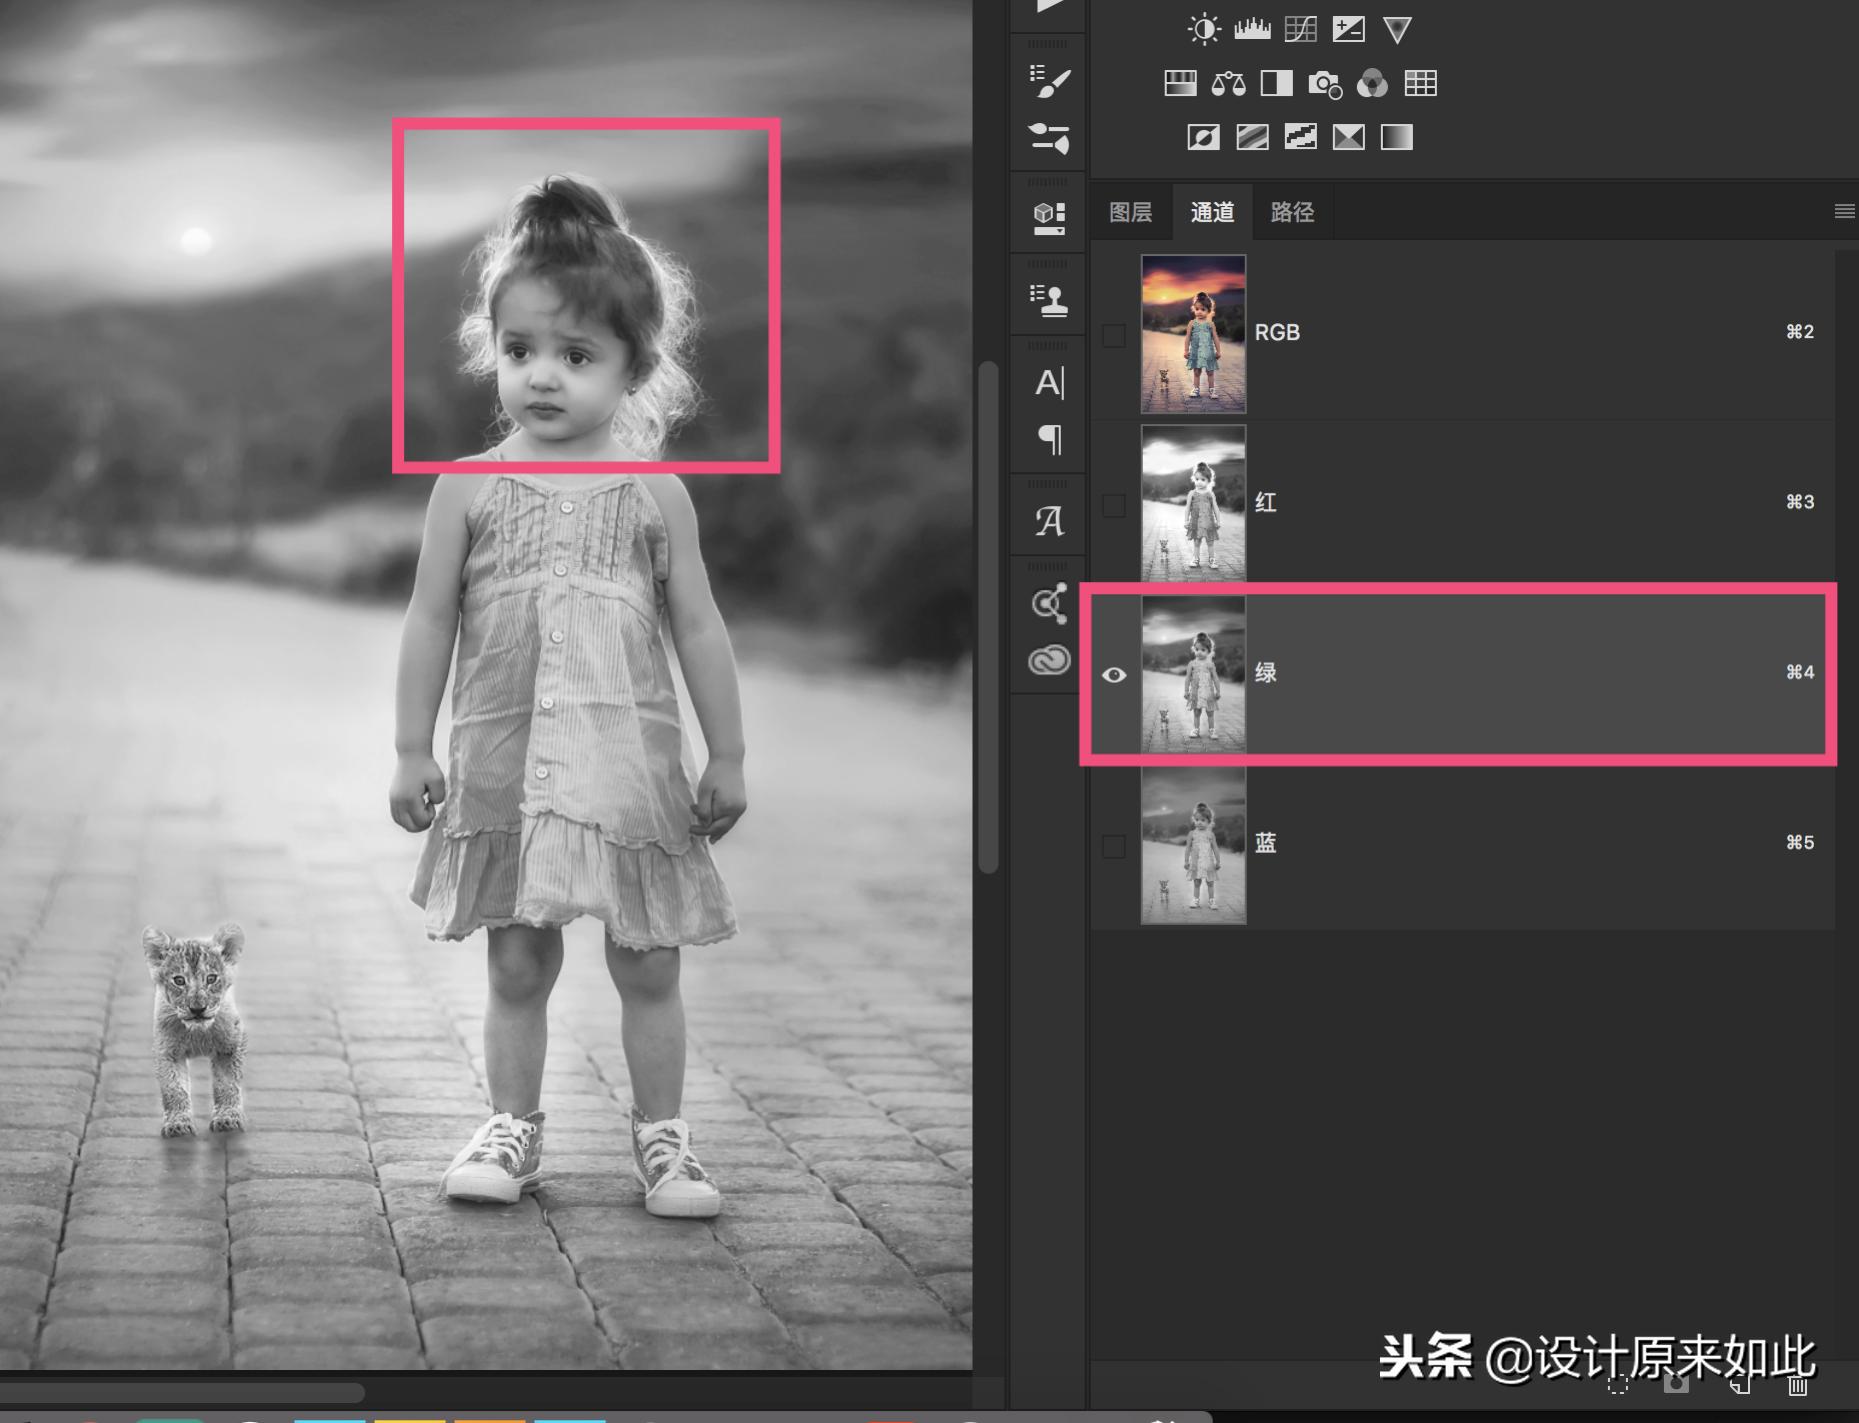Add a Levels adjustment via histogram icon
Image resolution: width=1859 pixels, height=1423 pixels.
(x=1252, y=29)
